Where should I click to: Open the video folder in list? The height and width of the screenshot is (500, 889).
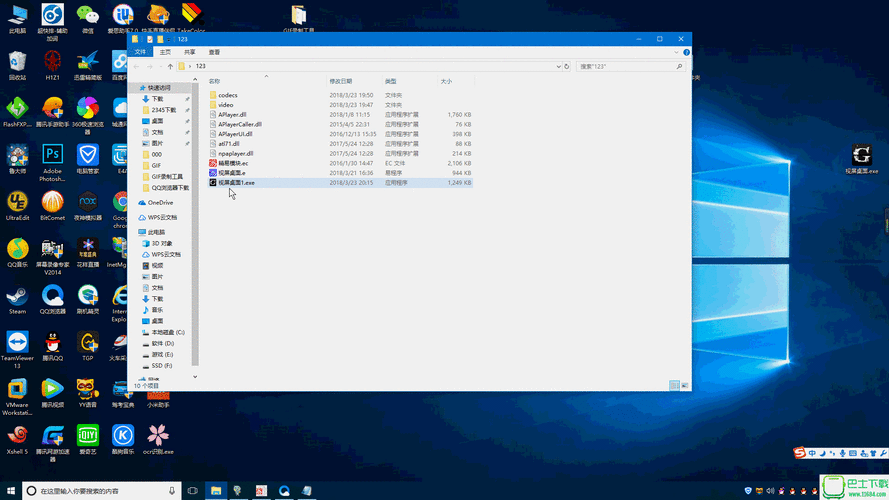point(226,105)
